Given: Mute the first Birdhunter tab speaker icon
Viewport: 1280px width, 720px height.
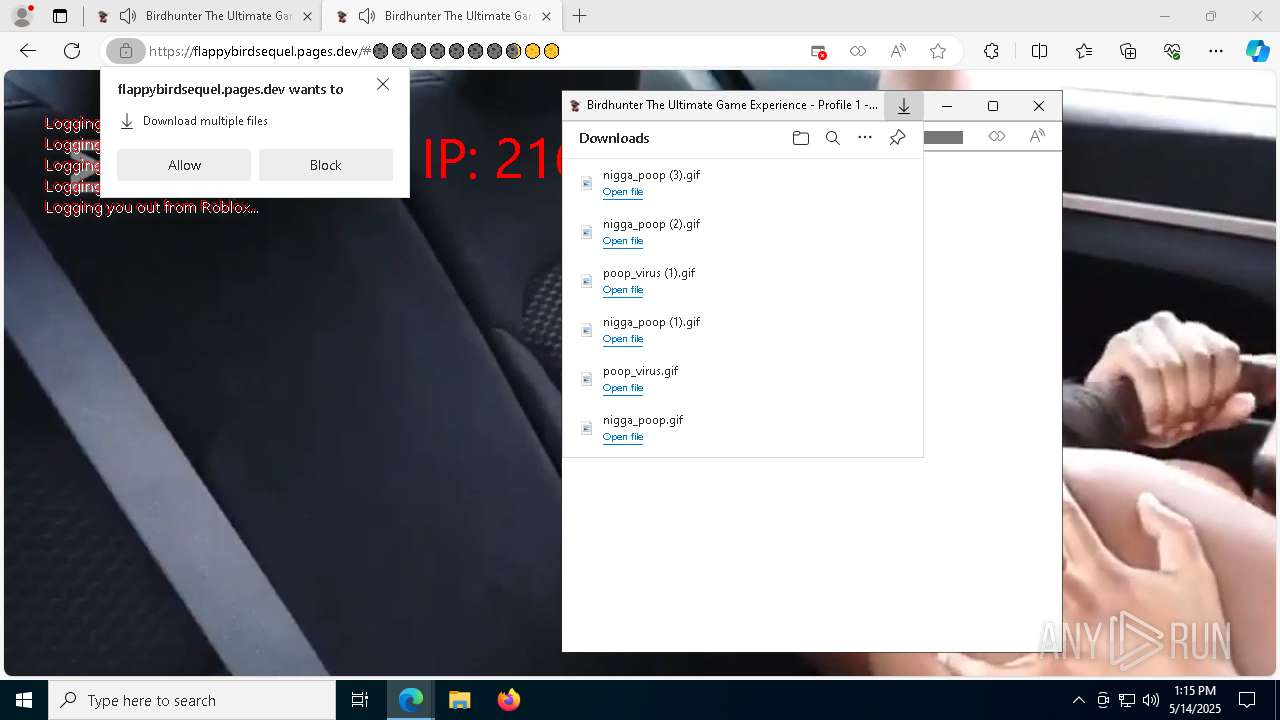Looking at the screenshot, I should (x=128, y=16).
